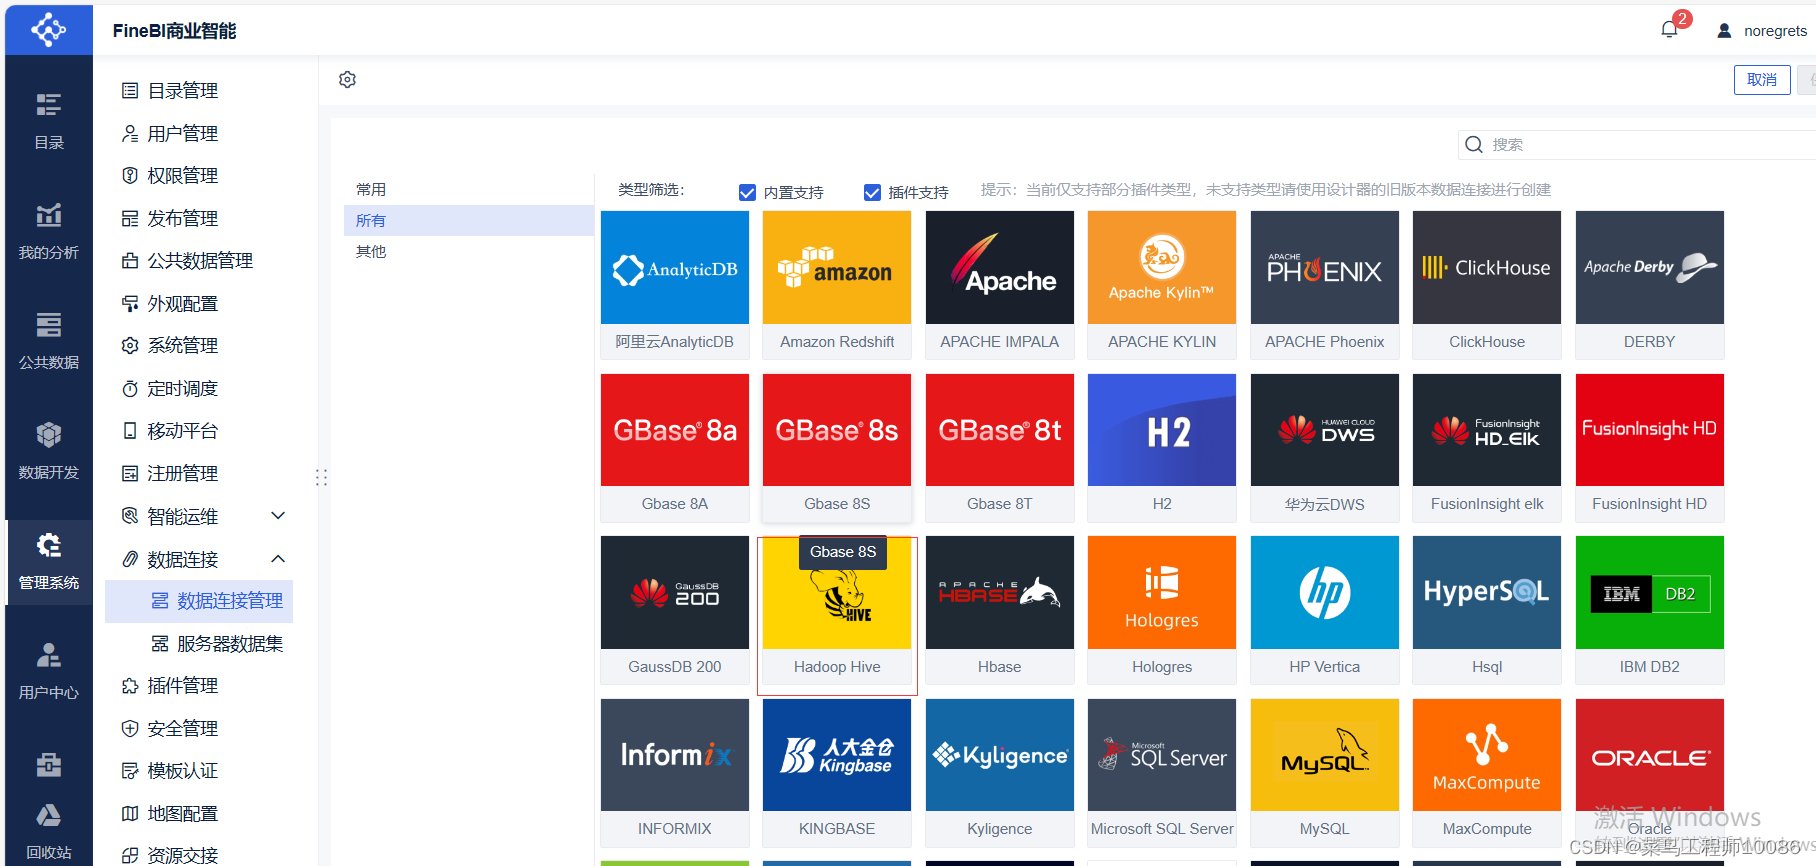The width and height of the screenshot is (1816, 866).
Task: Choose the Hologres connection tile
Action: [1162, 610]
